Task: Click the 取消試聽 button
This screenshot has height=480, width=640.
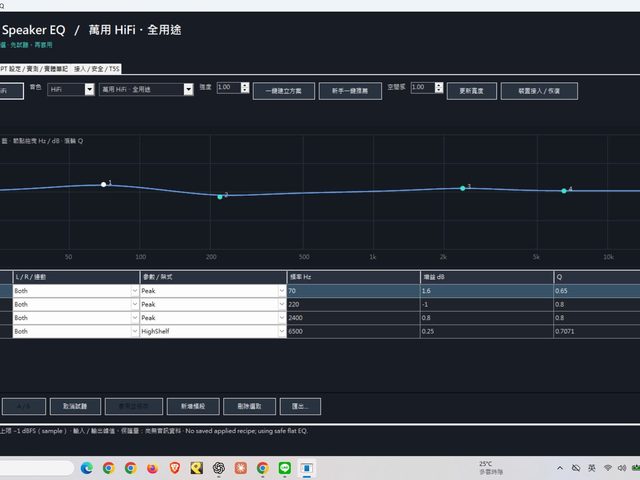Action: coord(76,406)
